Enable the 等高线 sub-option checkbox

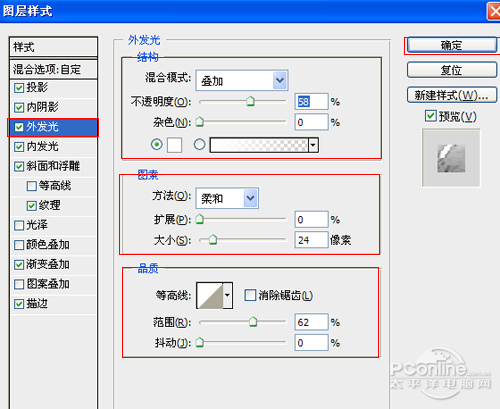tap(32, 186)
